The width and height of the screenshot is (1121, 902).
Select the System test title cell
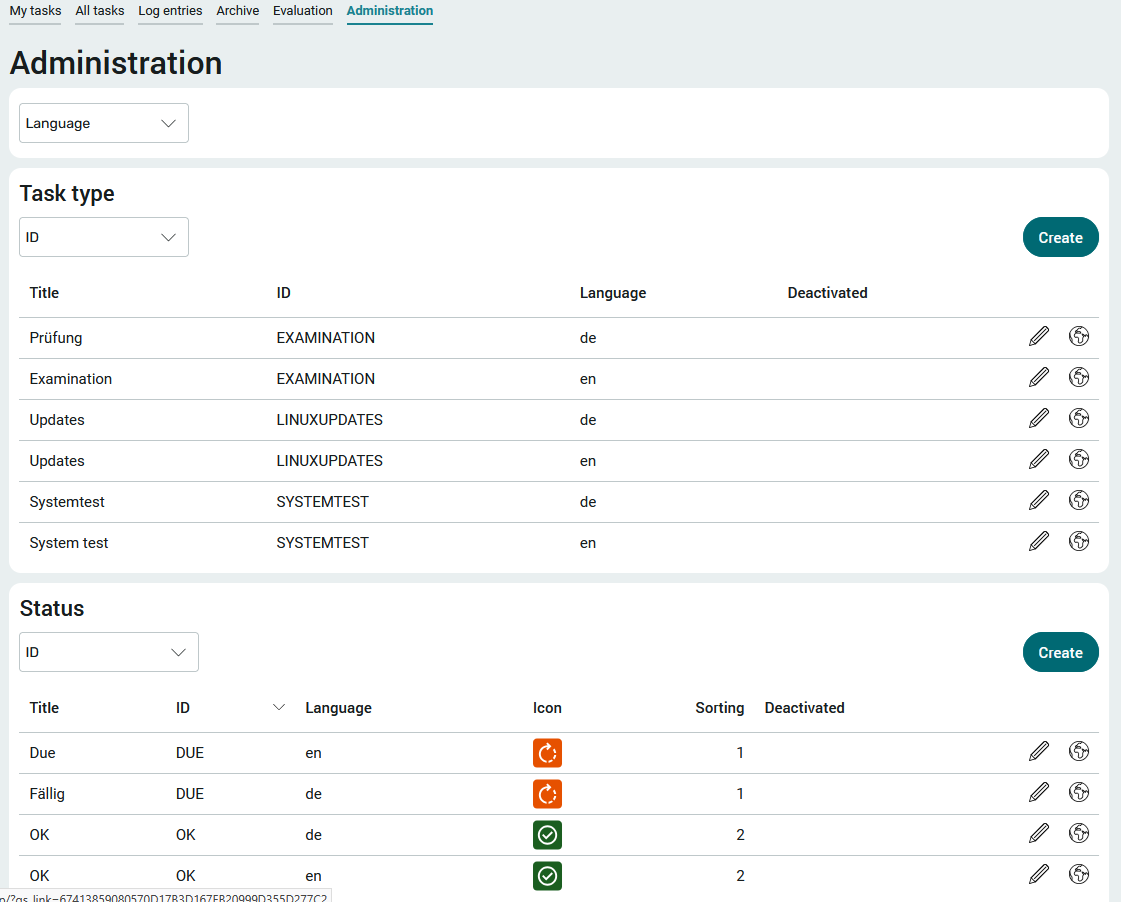pyautogui.click(x=69, y=543)
